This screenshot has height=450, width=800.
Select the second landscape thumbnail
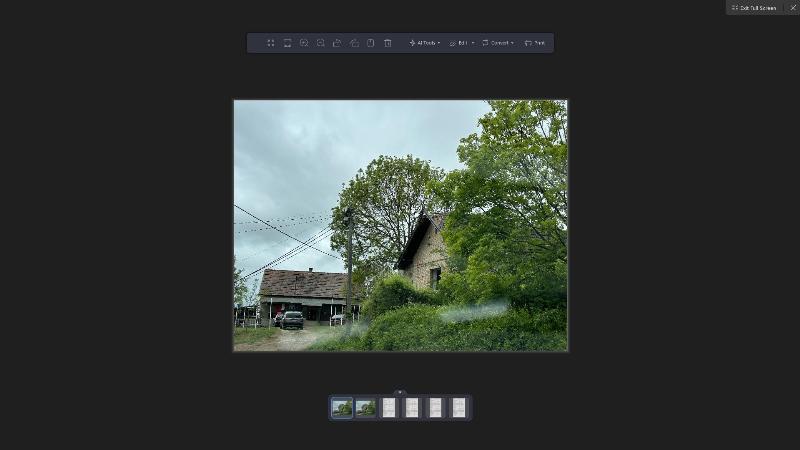coord(365,408)
